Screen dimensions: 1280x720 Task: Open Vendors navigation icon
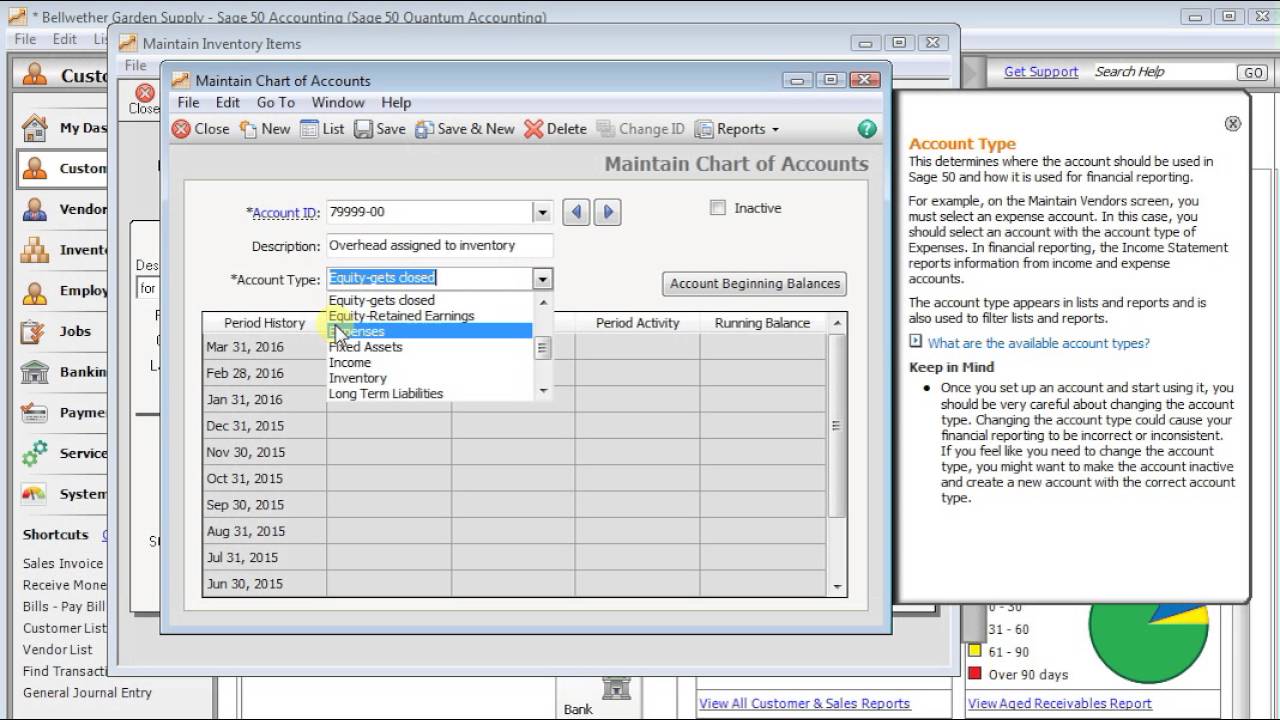click(34, 209)
